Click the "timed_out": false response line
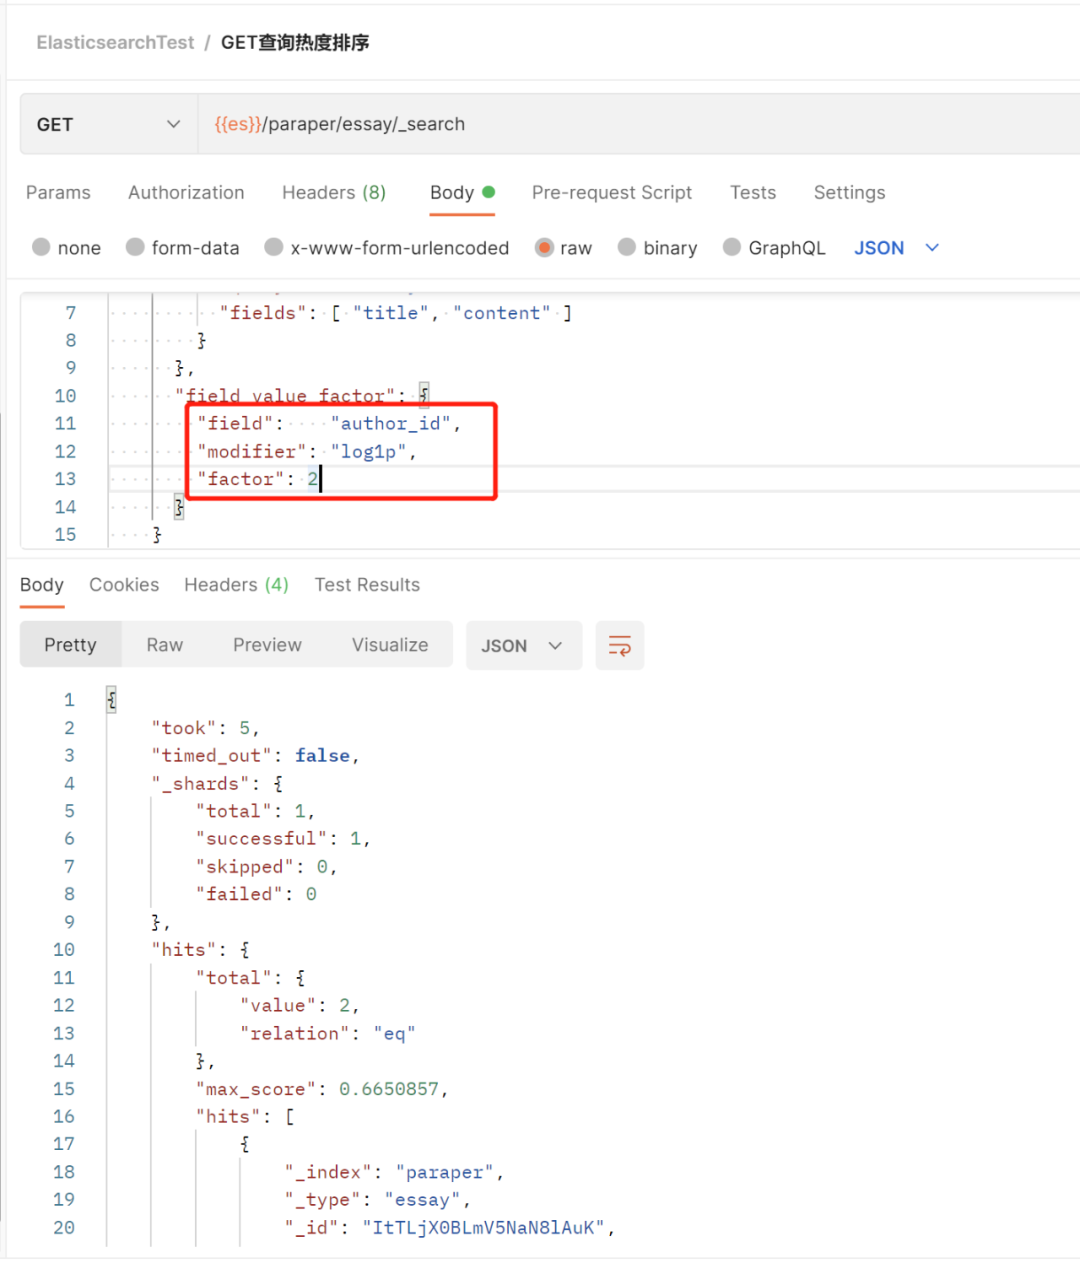This screenshot has width=1080, height=1285. click(255, 756)
